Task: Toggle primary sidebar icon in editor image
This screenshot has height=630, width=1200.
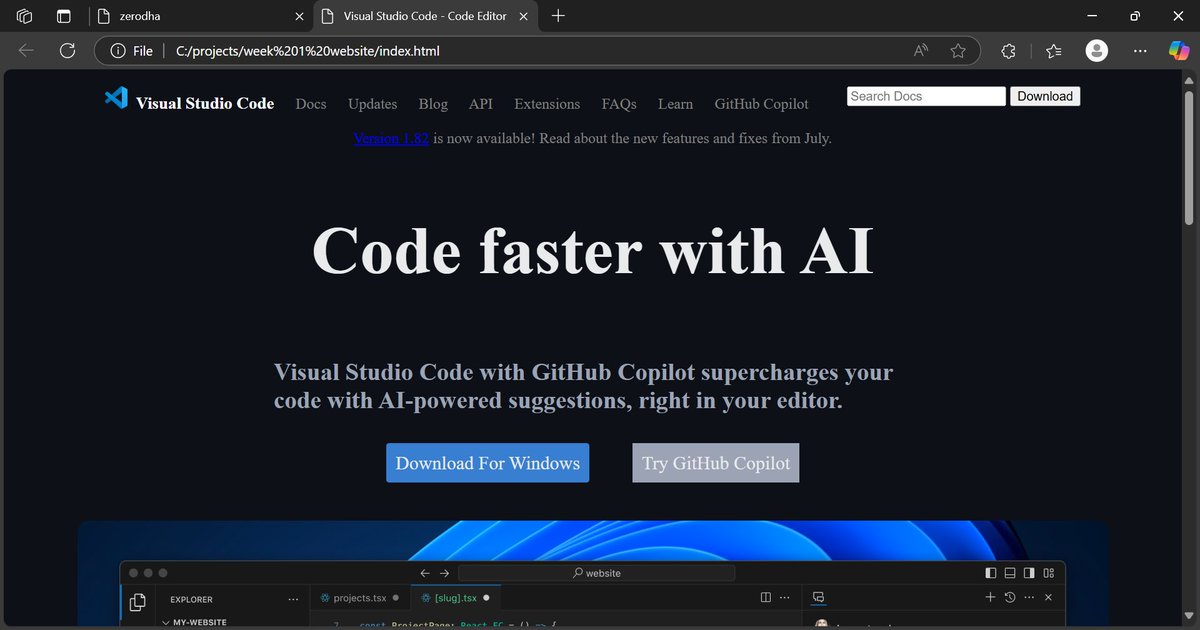Action: (991, 573)
